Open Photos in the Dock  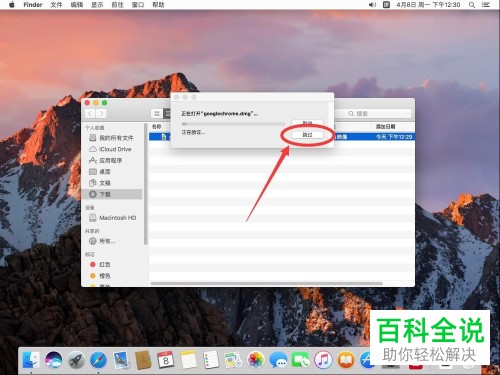tap(256, 360)
